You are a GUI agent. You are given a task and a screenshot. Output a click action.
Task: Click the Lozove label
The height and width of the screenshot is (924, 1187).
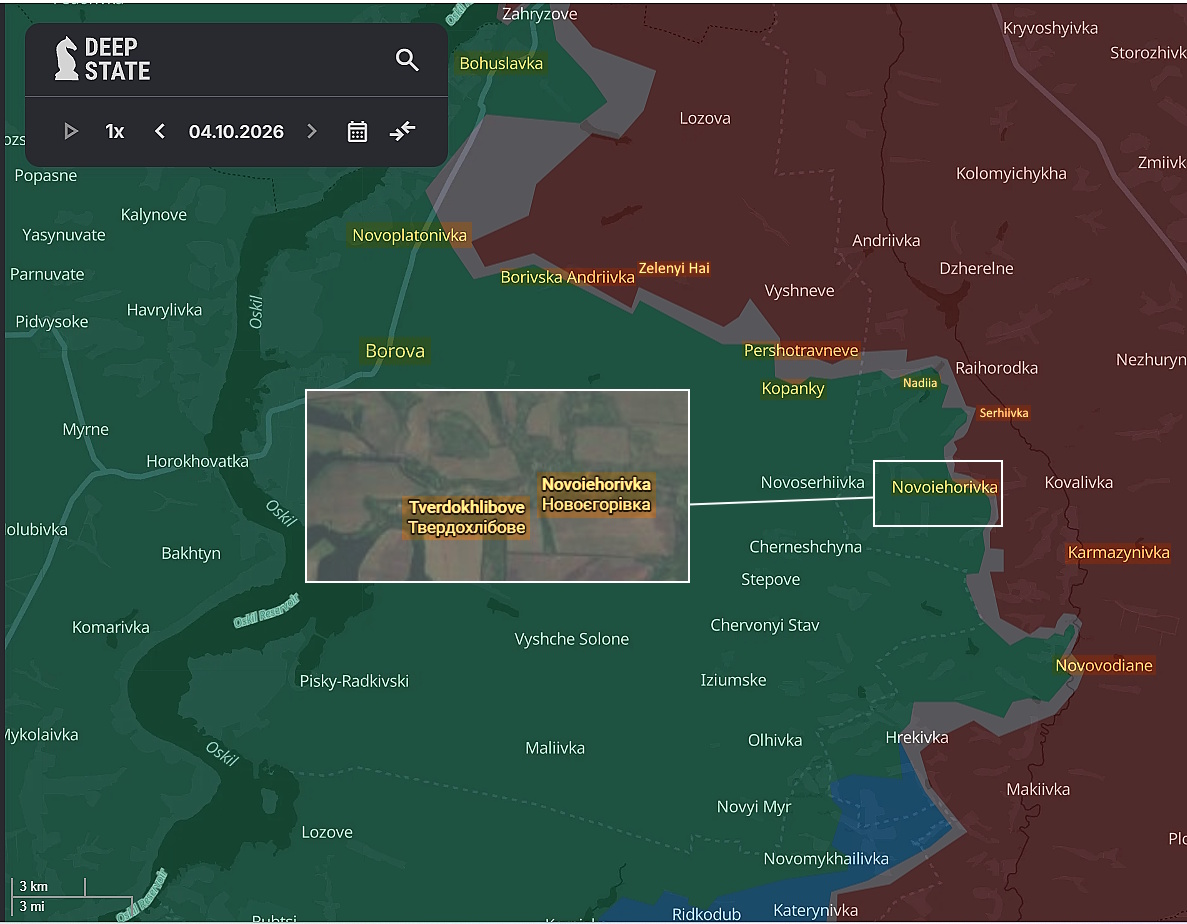tap(327, 832)
